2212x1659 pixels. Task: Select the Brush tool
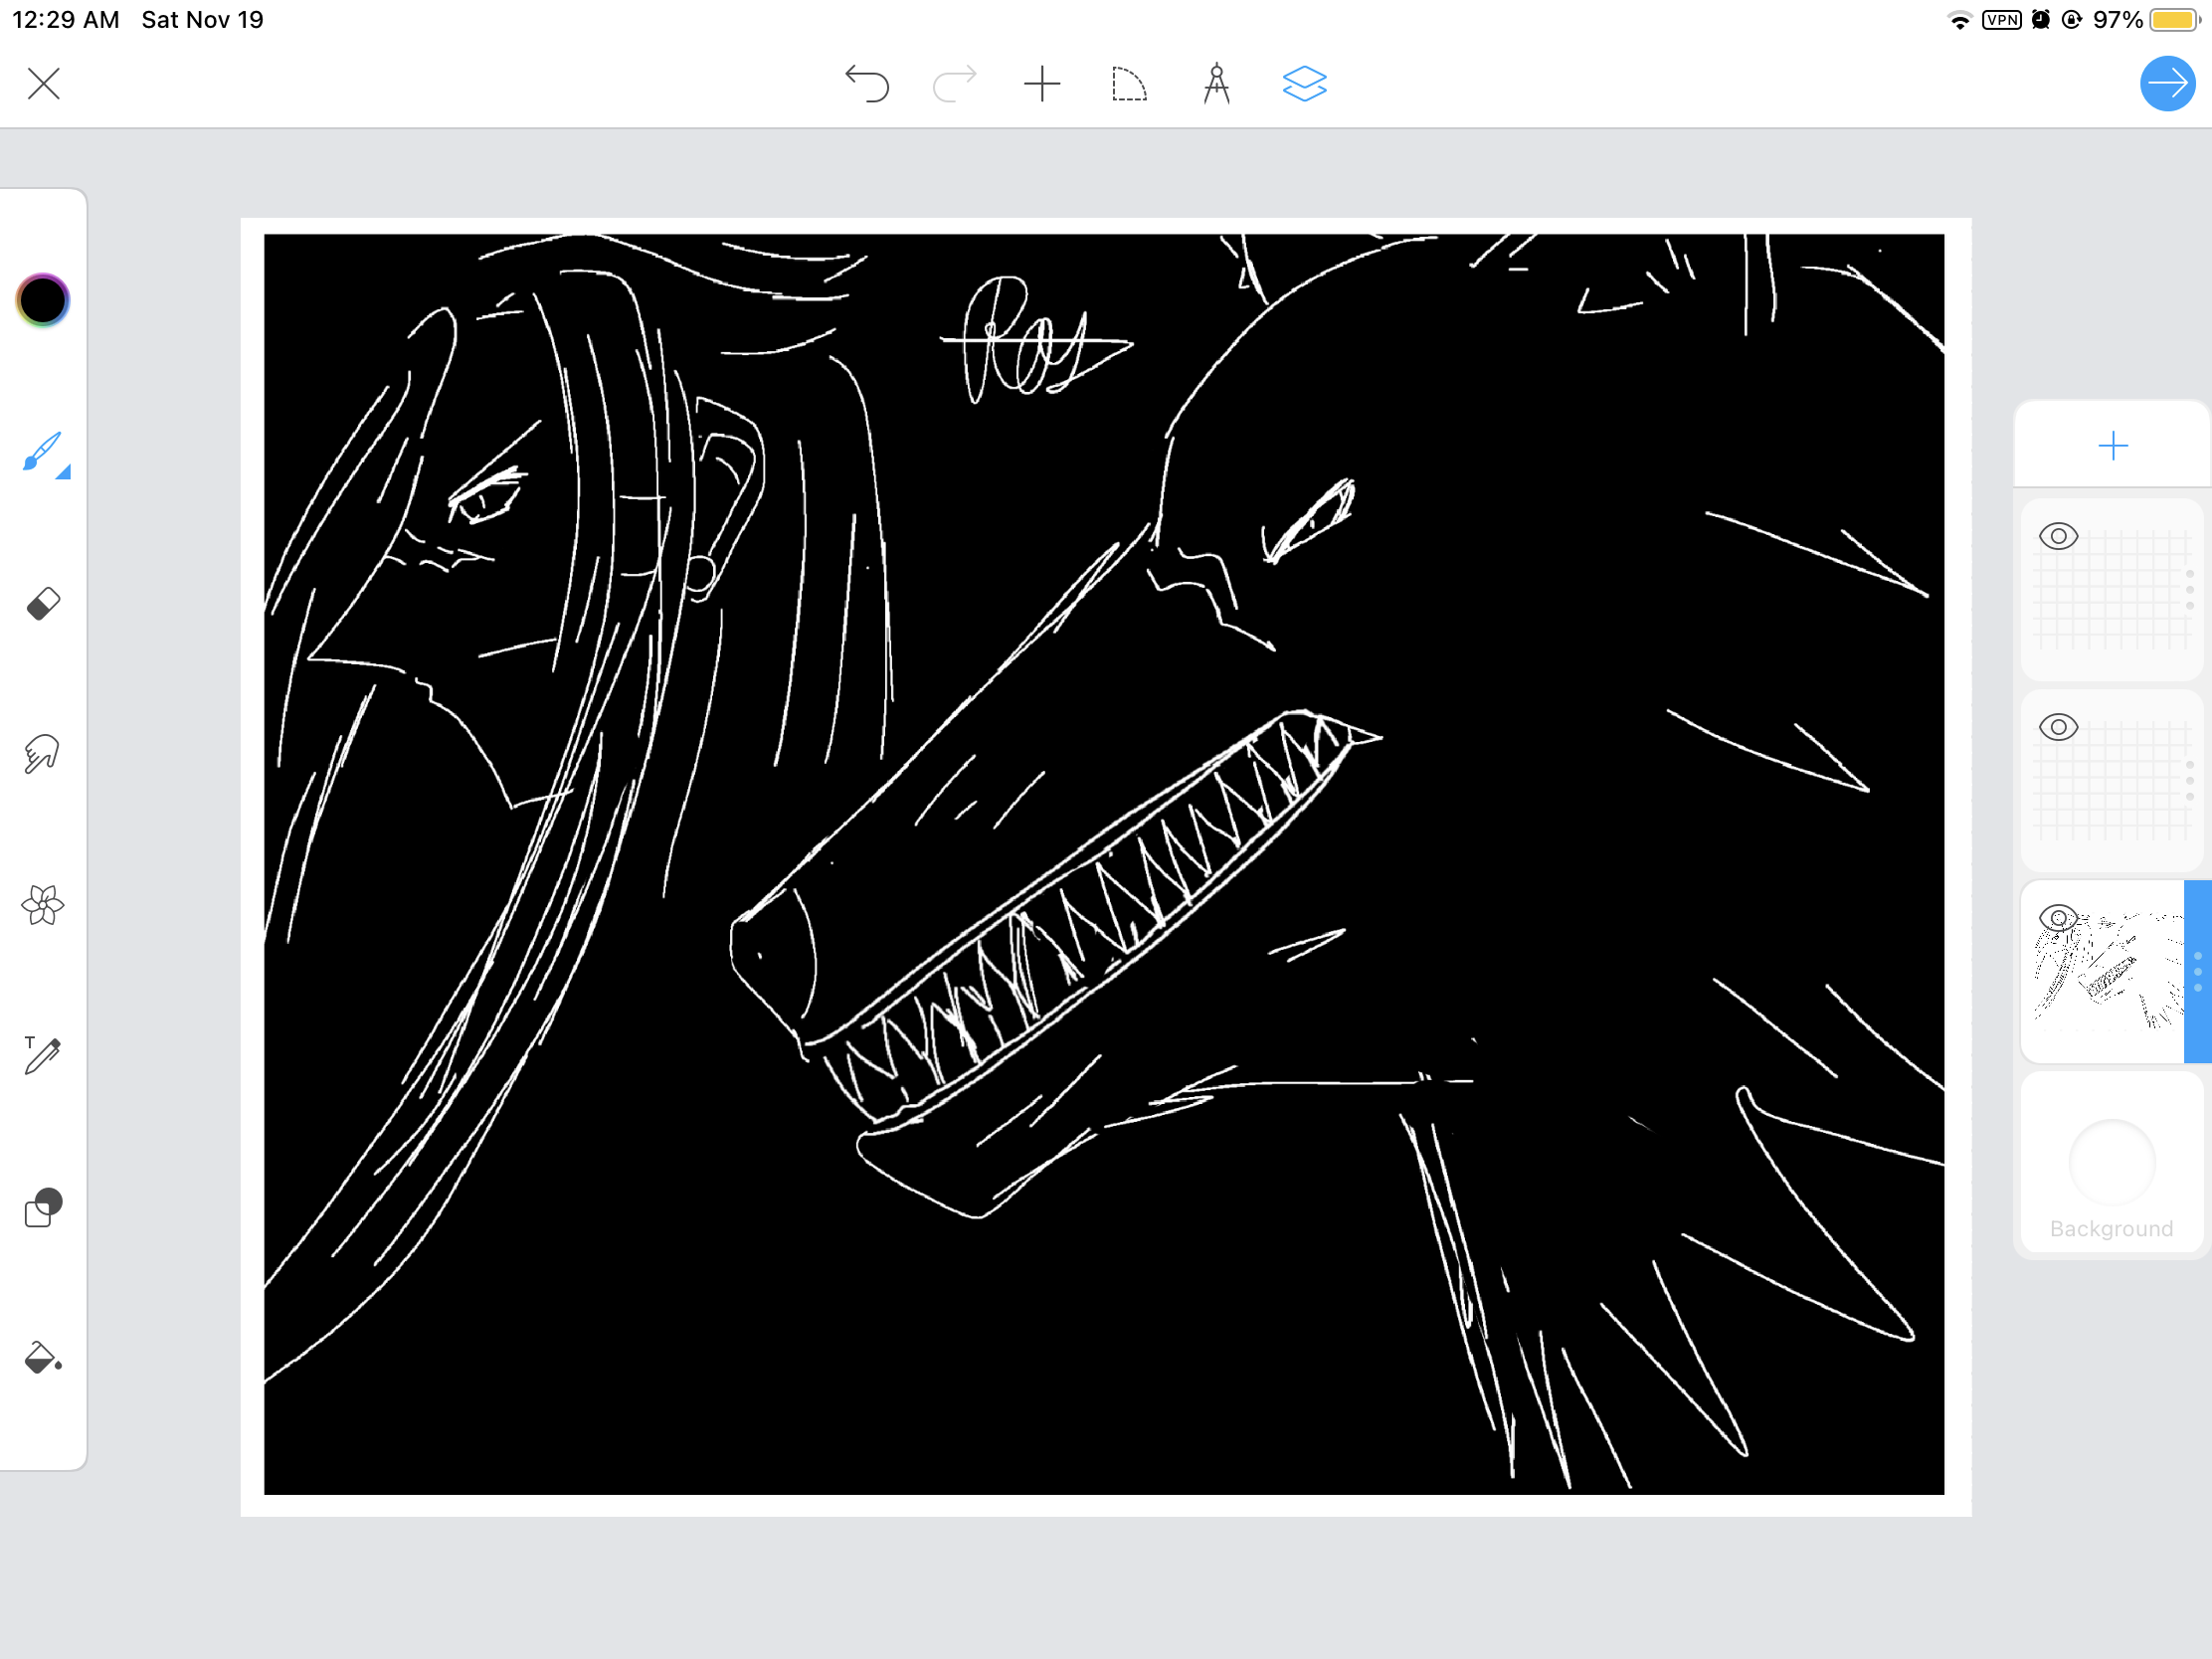42,450
